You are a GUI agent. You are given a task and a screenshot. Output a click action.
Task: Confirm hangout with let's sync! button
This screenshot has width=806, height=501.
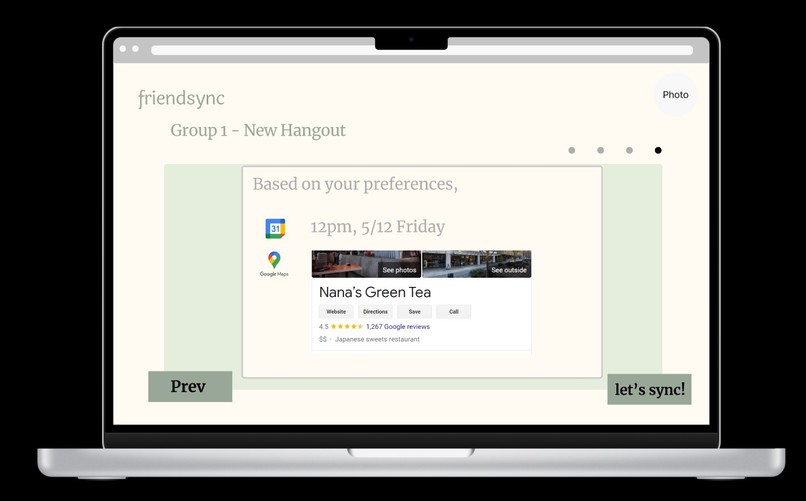point(649,389)
